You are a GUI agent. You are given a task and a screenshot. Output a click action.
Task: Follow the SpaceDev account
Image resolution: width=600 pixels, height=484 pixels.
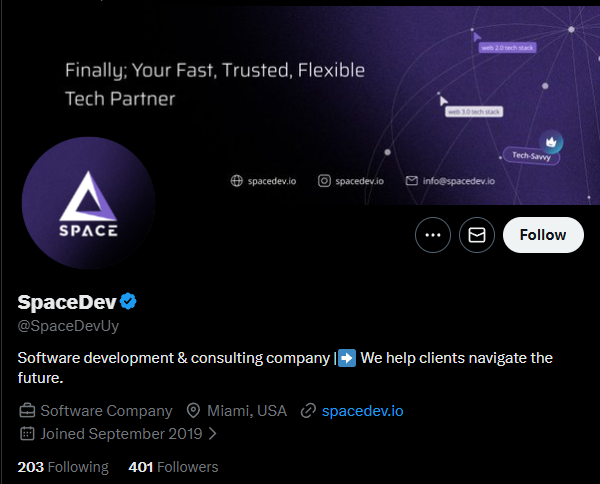tap(543, 235)
